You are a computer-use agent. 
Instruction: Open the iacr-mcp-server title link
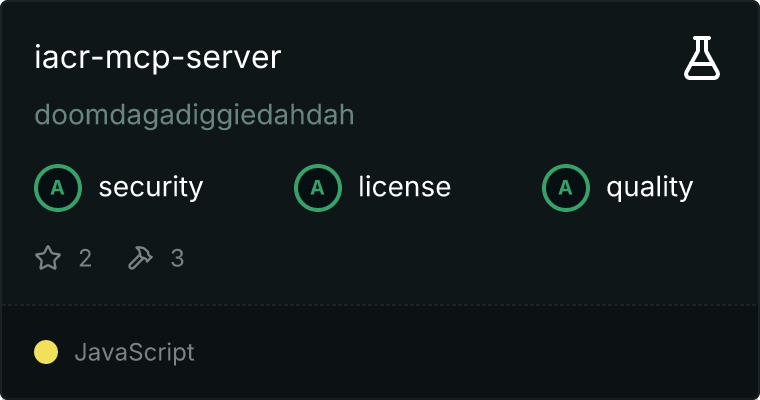pyautogui.click(x=158, y=57)
